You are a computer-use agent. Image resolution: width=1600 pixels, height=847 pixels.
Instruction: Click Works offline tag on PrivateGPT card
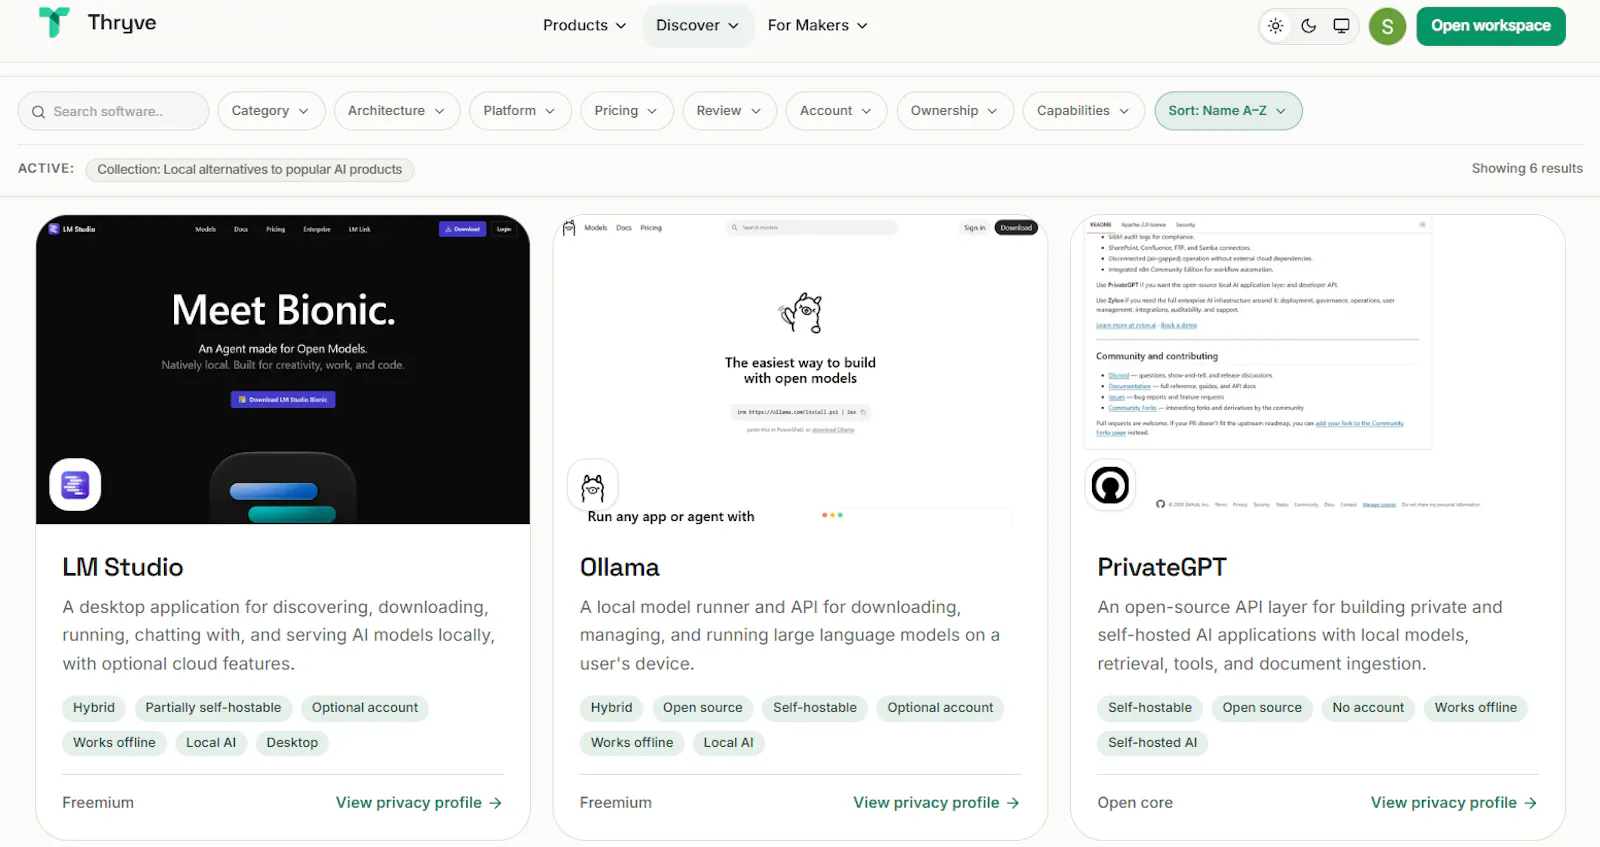1476,708
